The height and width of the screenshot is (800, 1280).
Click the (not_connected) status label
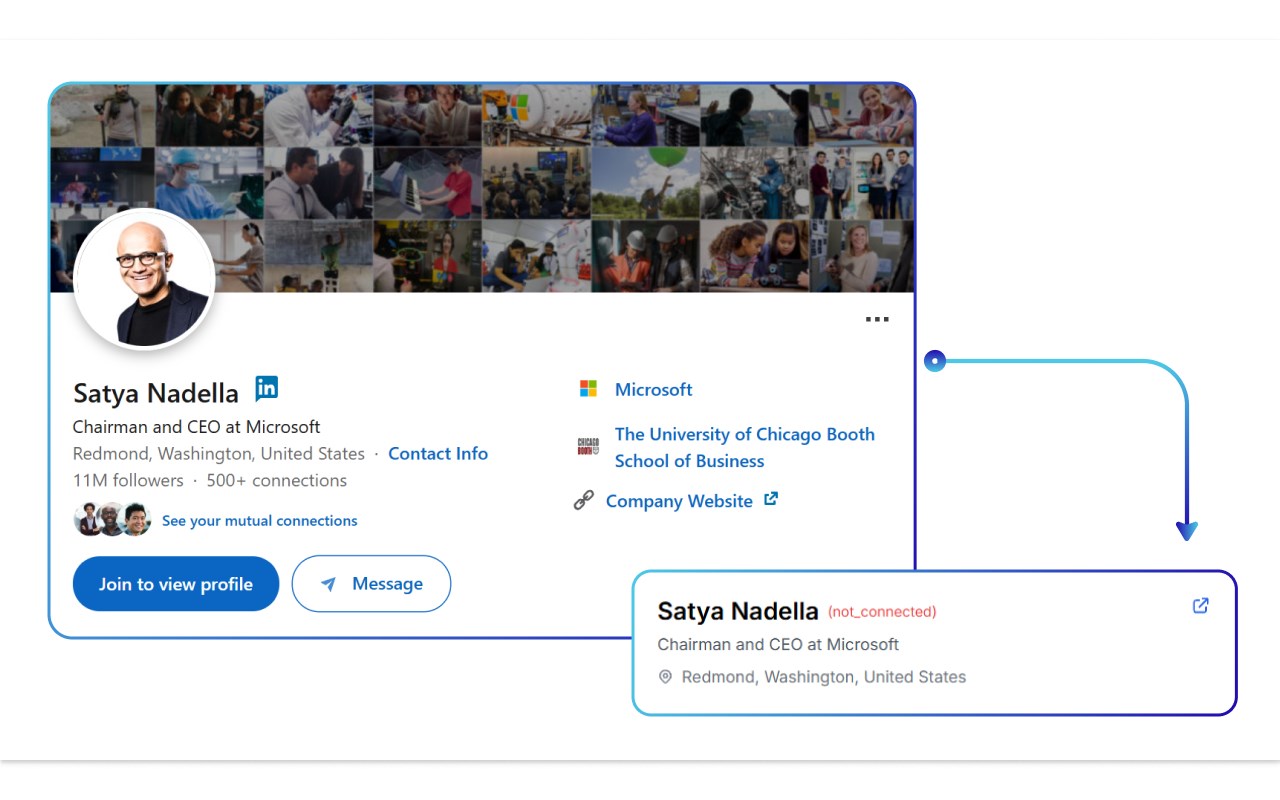coord(882,611)
